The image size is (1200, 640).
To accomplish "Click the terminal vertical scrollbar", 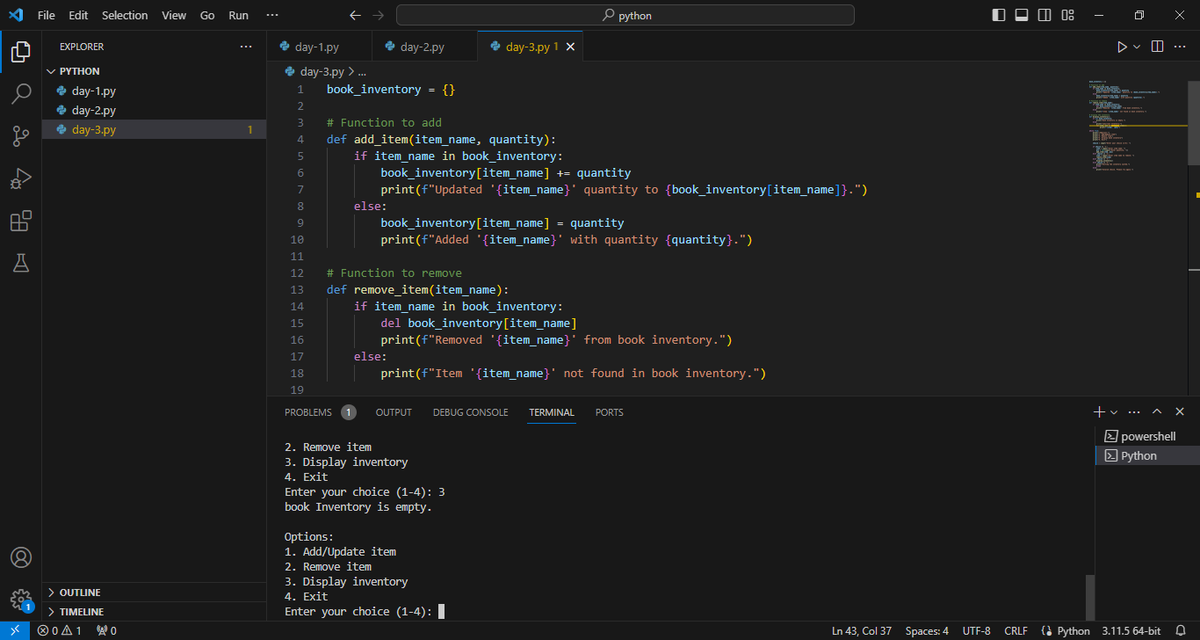I will point(1090,597).
